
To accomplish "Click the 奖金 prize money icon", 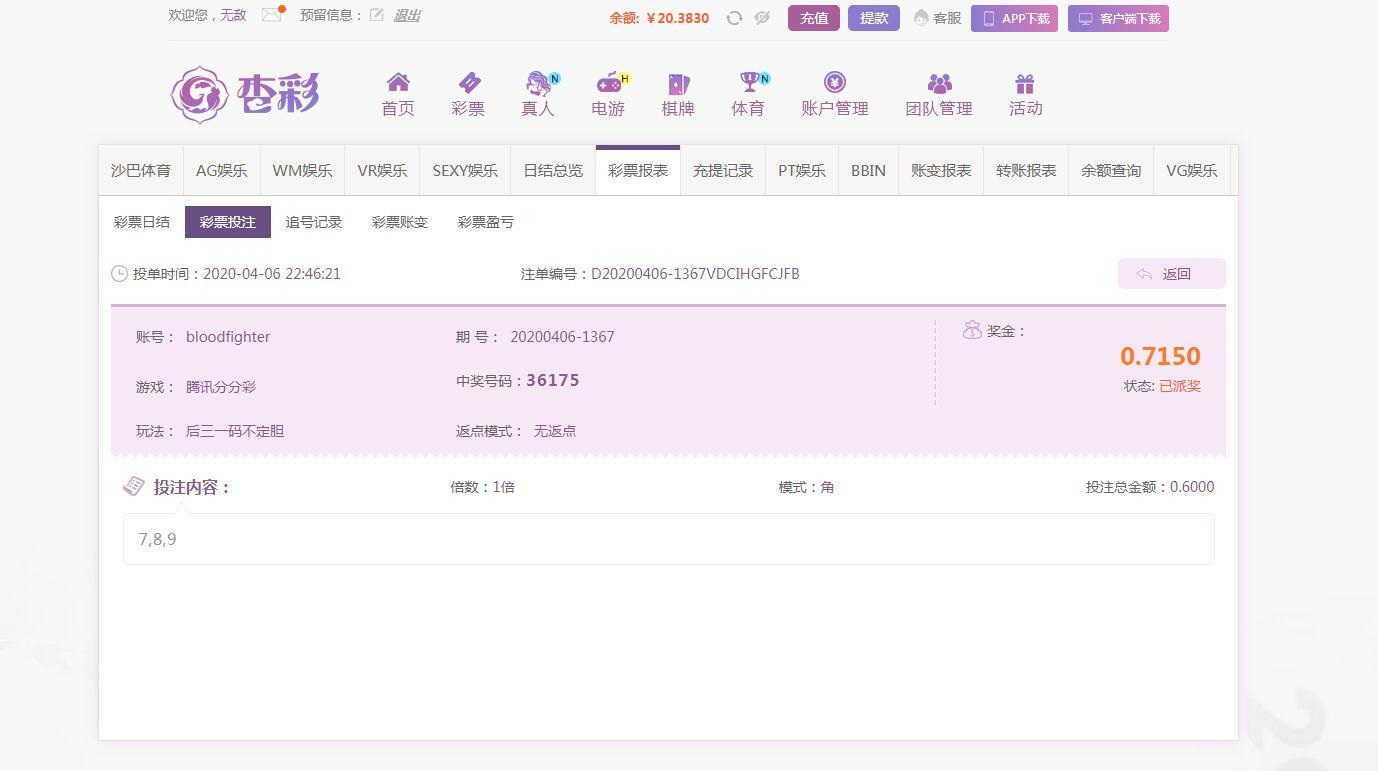I will click(972, 330).
